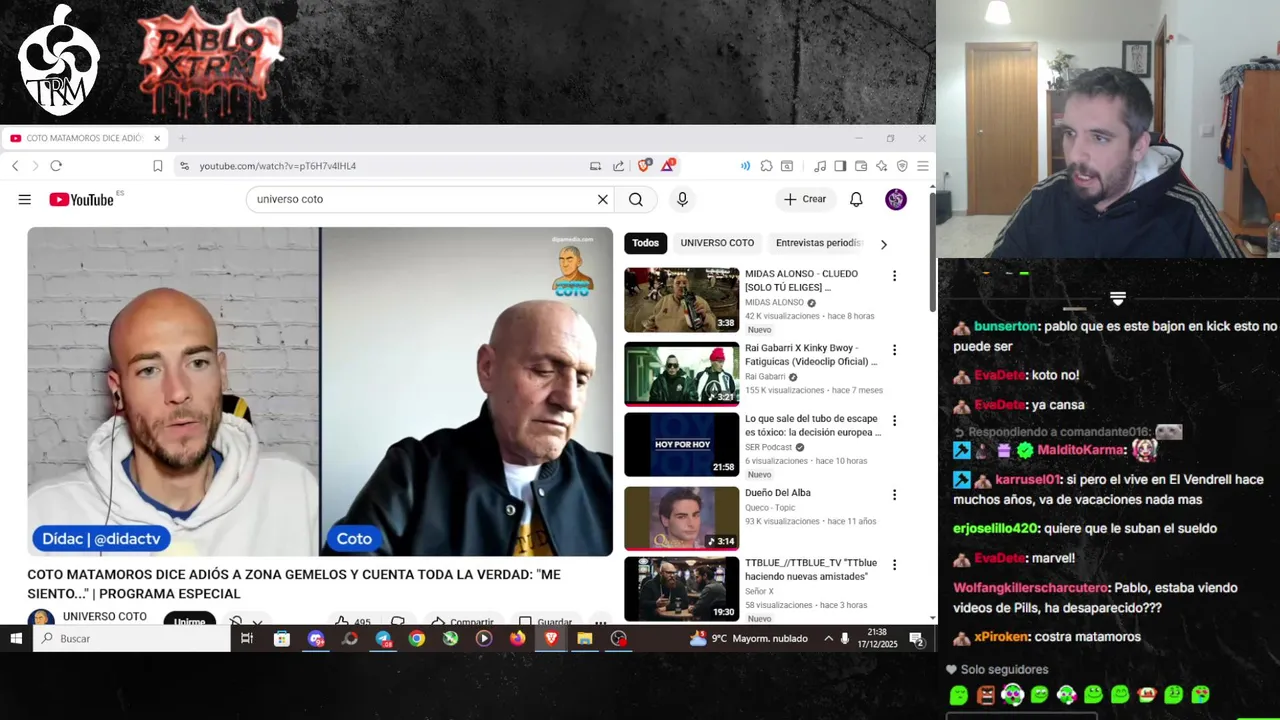Click chat username bunserton
Image resolution: width=1280 pixels, height=720 pixels.
(x=1006, y=327)
